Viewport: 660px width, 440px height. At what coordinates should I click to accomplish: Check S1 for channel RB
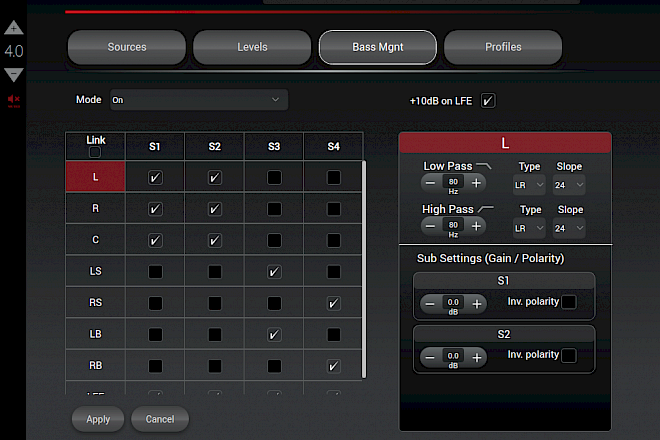coord(155,366)
